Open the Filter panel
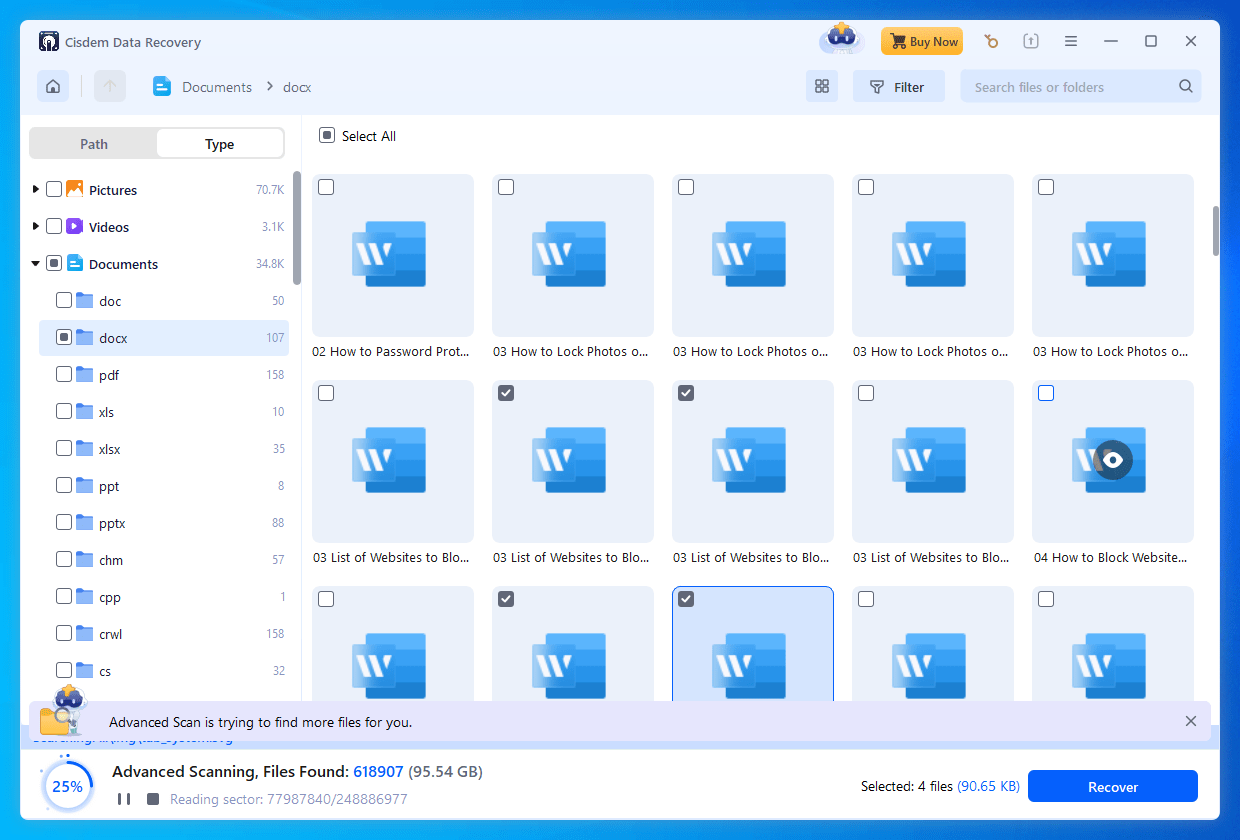Screen dimensions: 1240x840 pos(898,86)
